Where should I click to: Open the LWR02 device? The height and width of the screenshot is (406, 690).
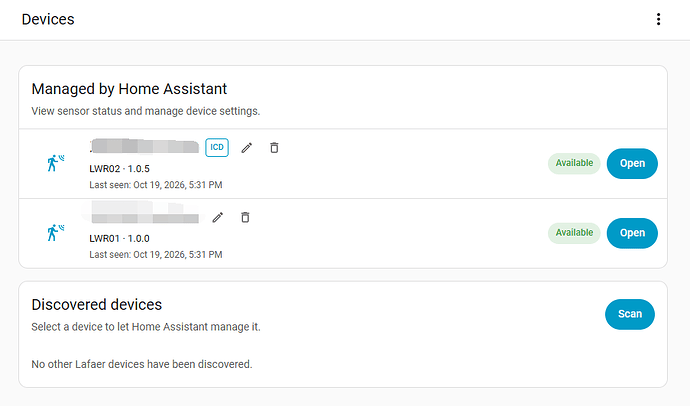tap(632, 163)
